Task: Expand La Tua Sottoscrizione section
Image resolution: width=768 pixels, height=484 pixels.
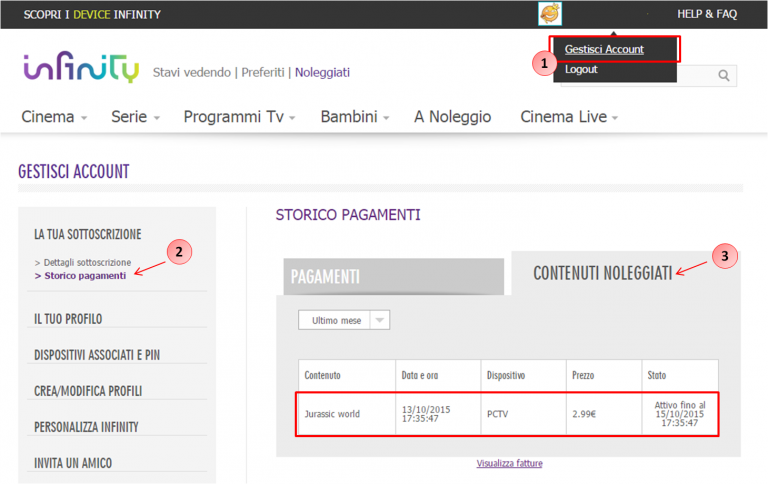Action: pyautogui.click(x=88, y=234)
